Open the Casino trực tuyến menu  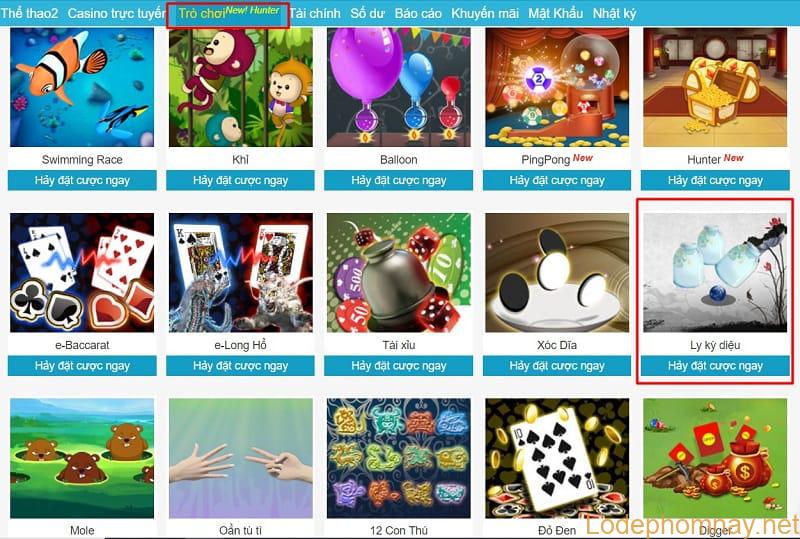(116, 13)
